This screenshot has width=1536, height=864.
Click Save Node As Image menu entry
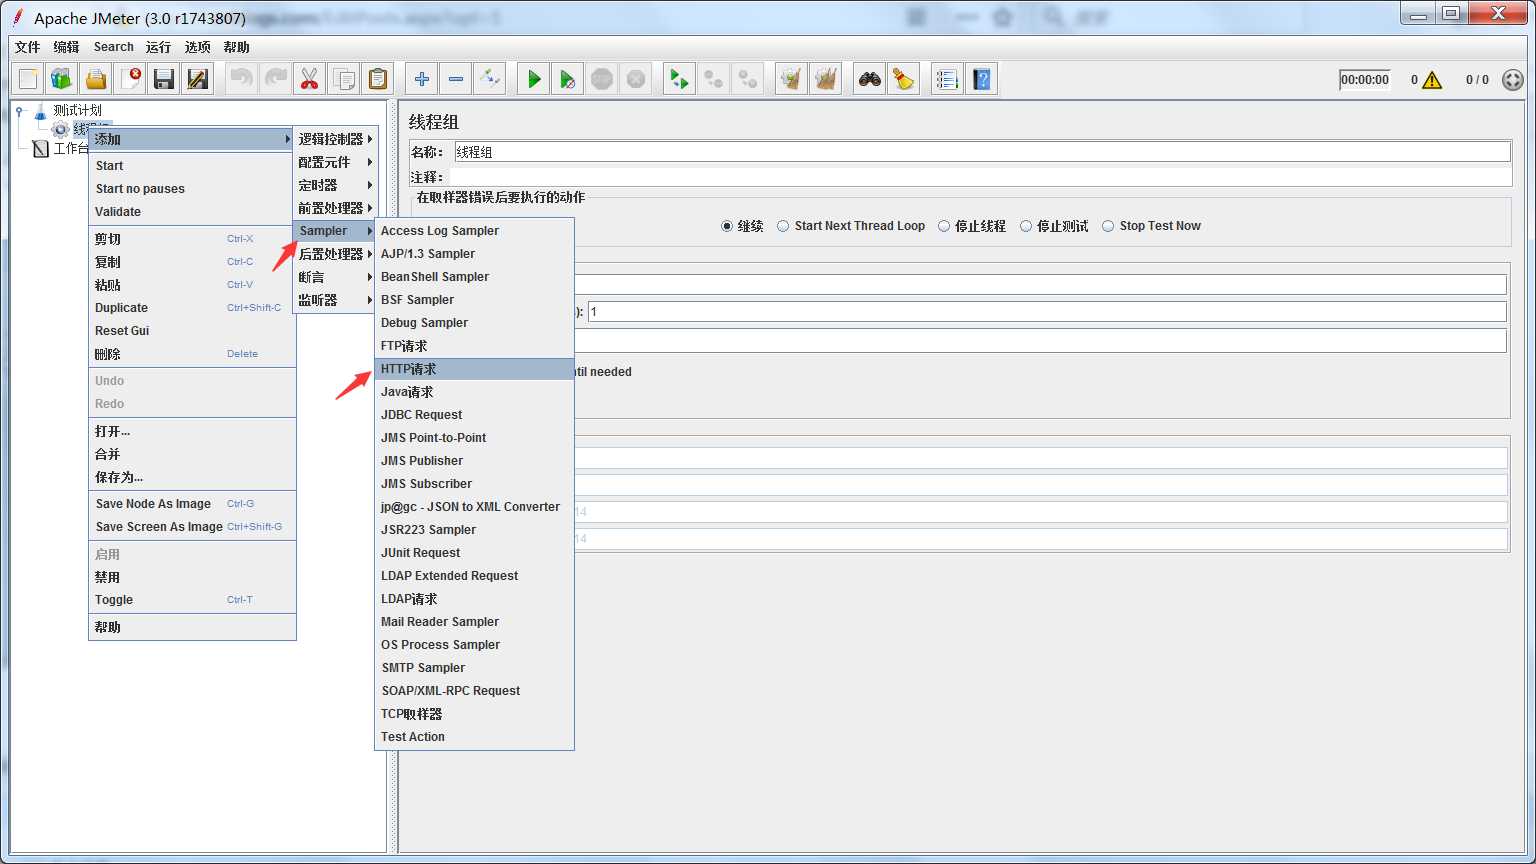click(192, 504)
